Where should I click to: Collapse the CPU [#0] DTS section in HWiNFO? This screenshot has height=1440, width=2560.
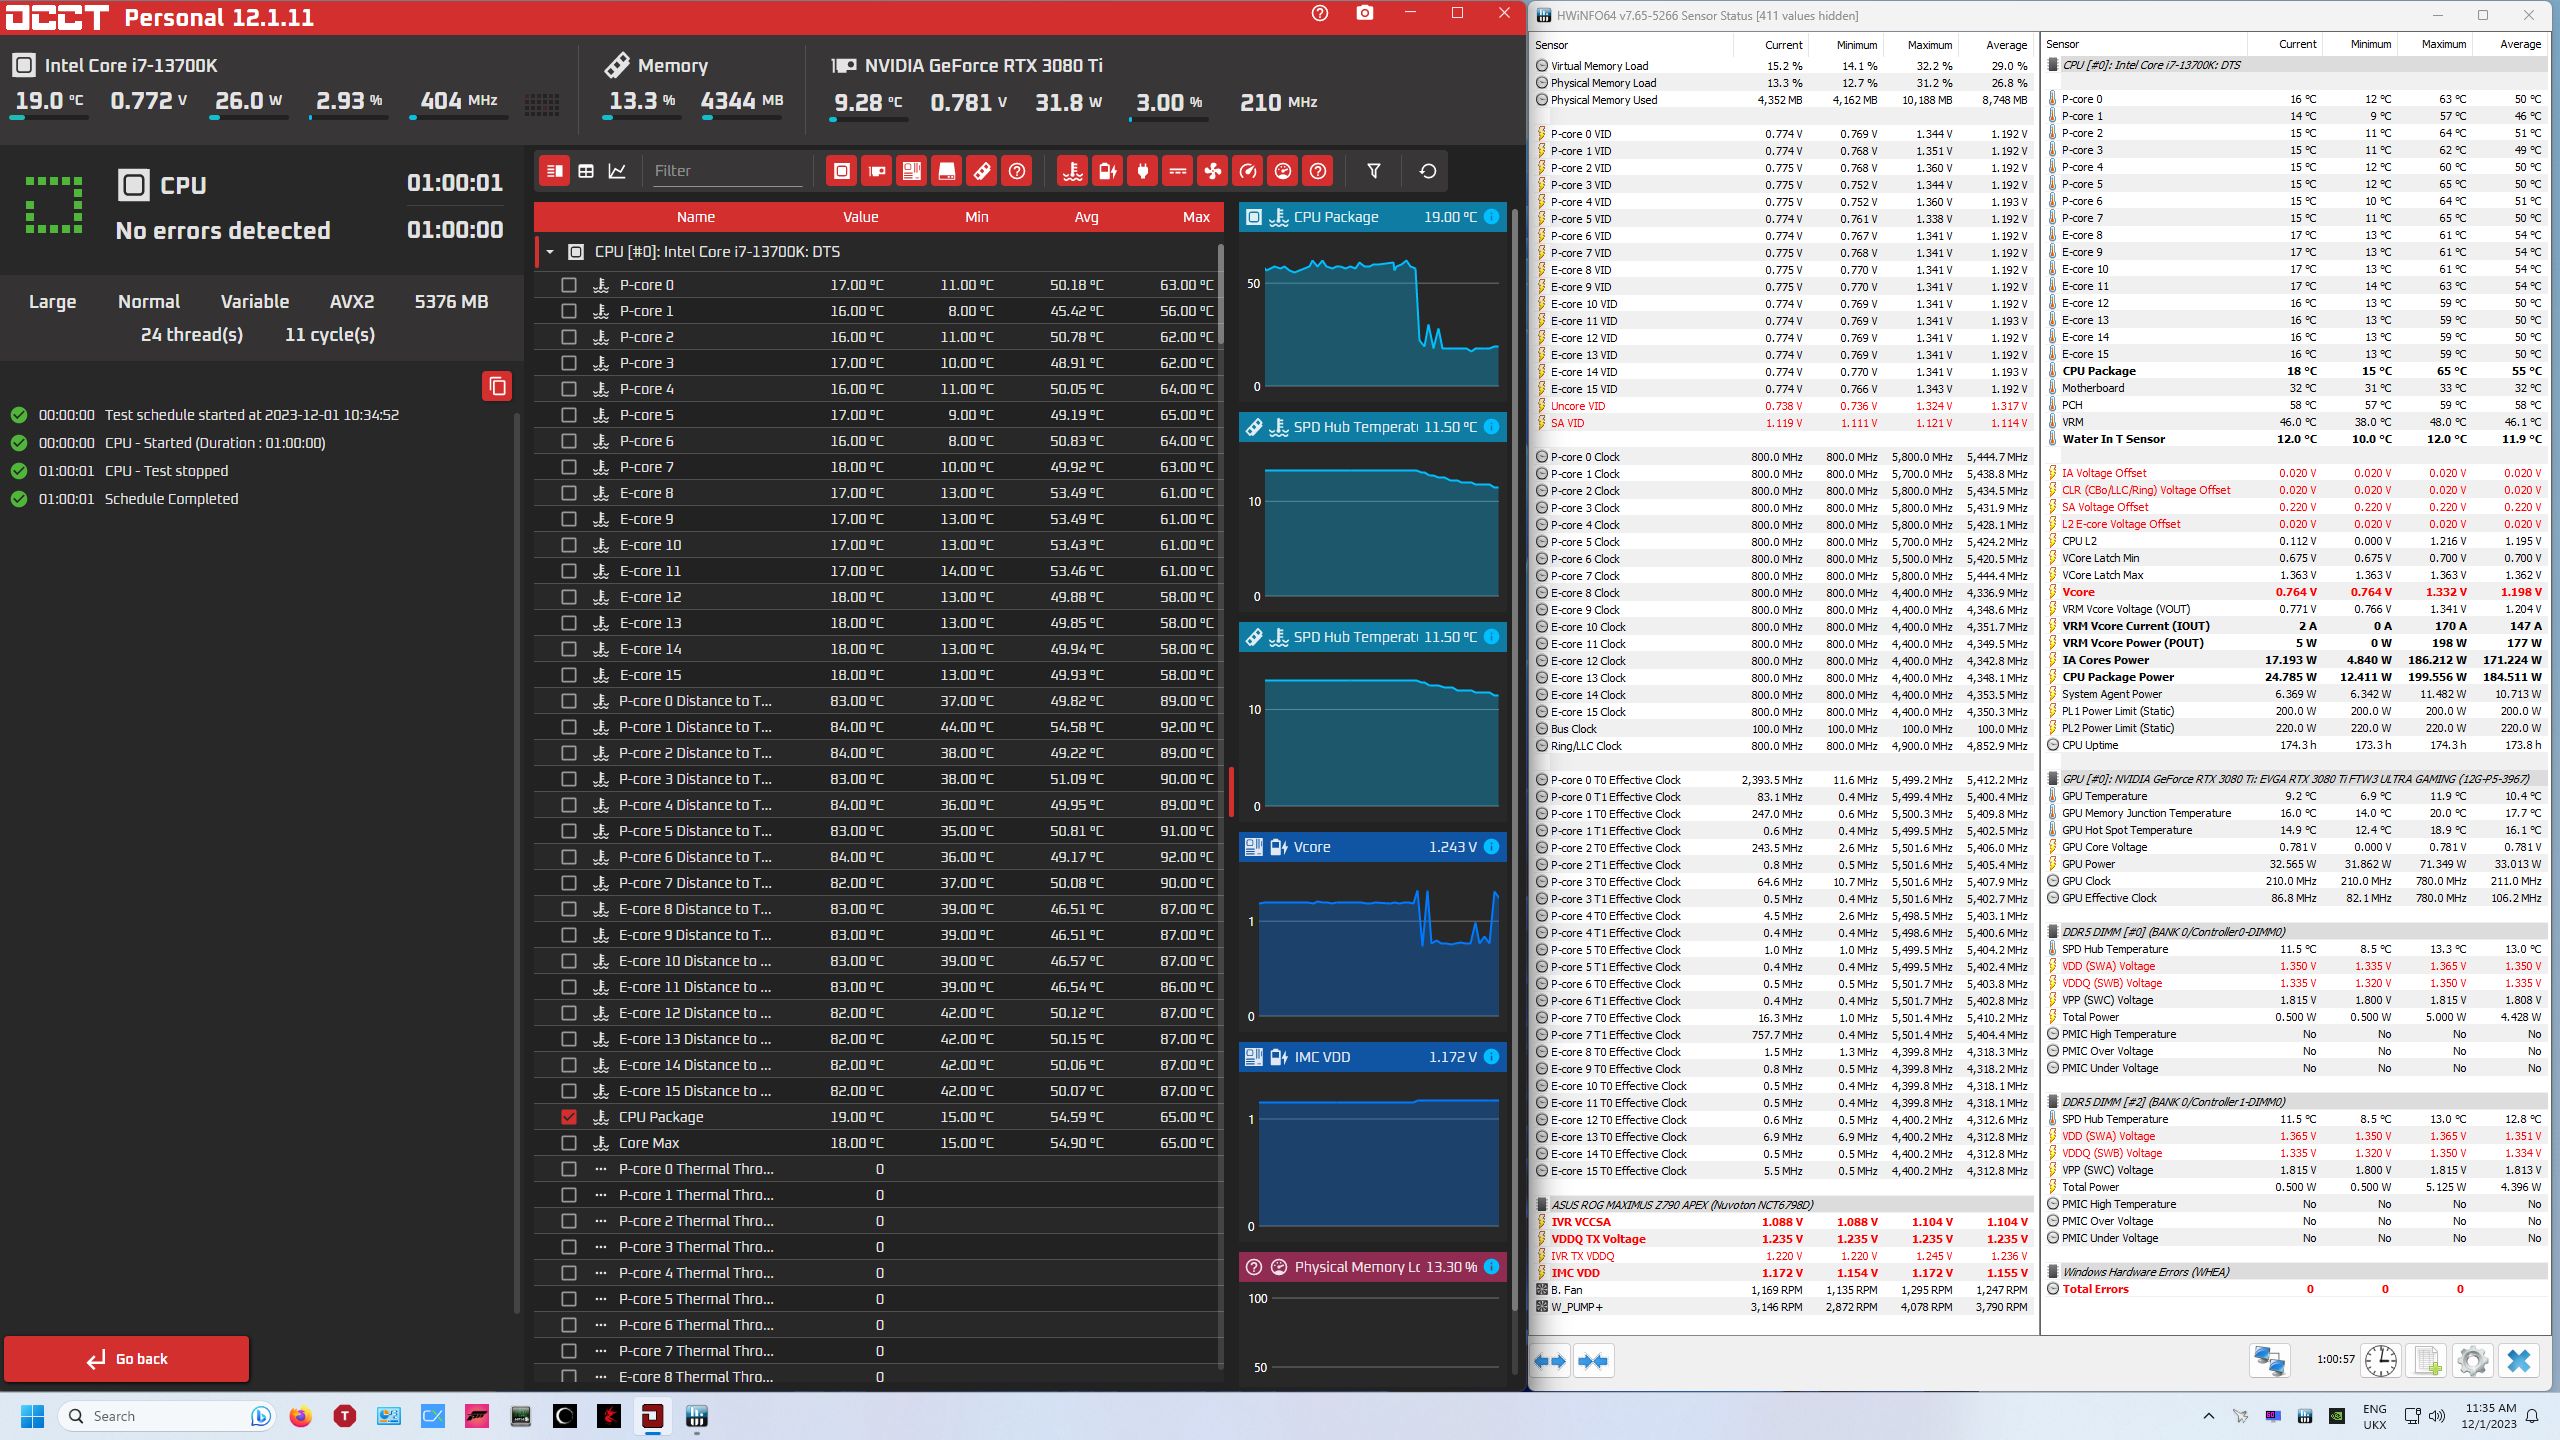2053,65
